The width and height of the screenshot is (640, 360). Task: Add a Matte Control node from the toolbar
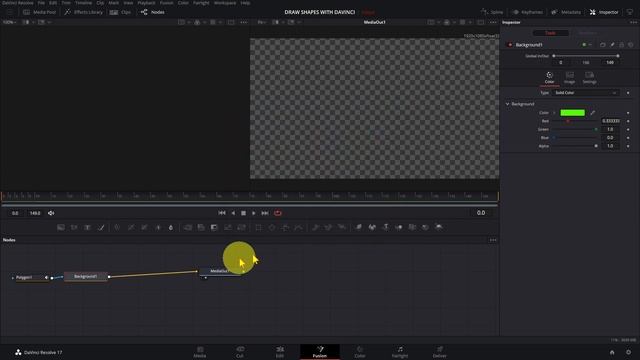click(214, 227)
